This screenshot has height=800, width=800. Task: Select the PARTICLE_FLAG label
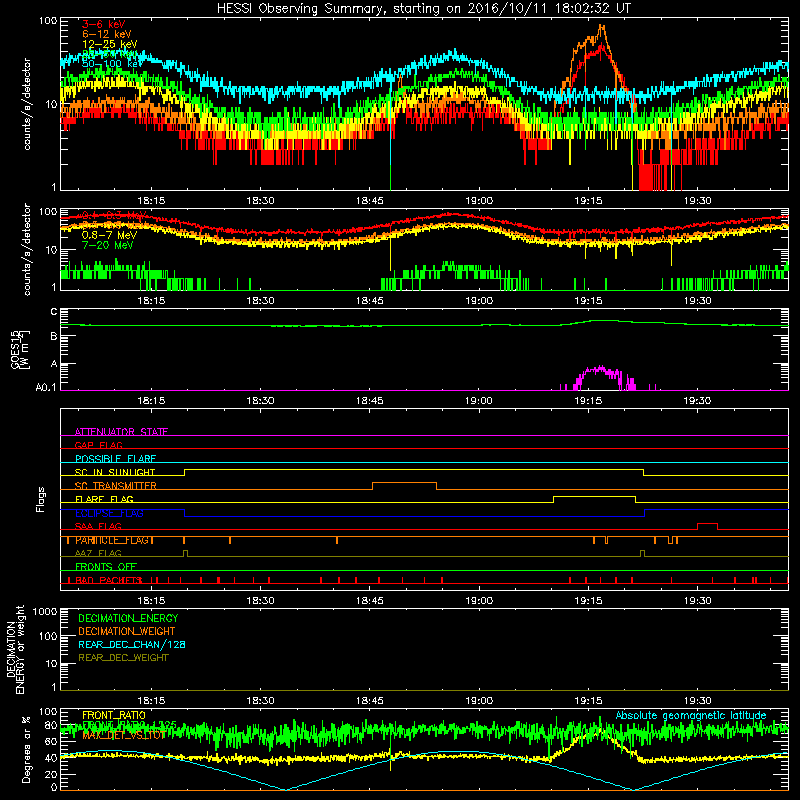[x=113, y=540]
